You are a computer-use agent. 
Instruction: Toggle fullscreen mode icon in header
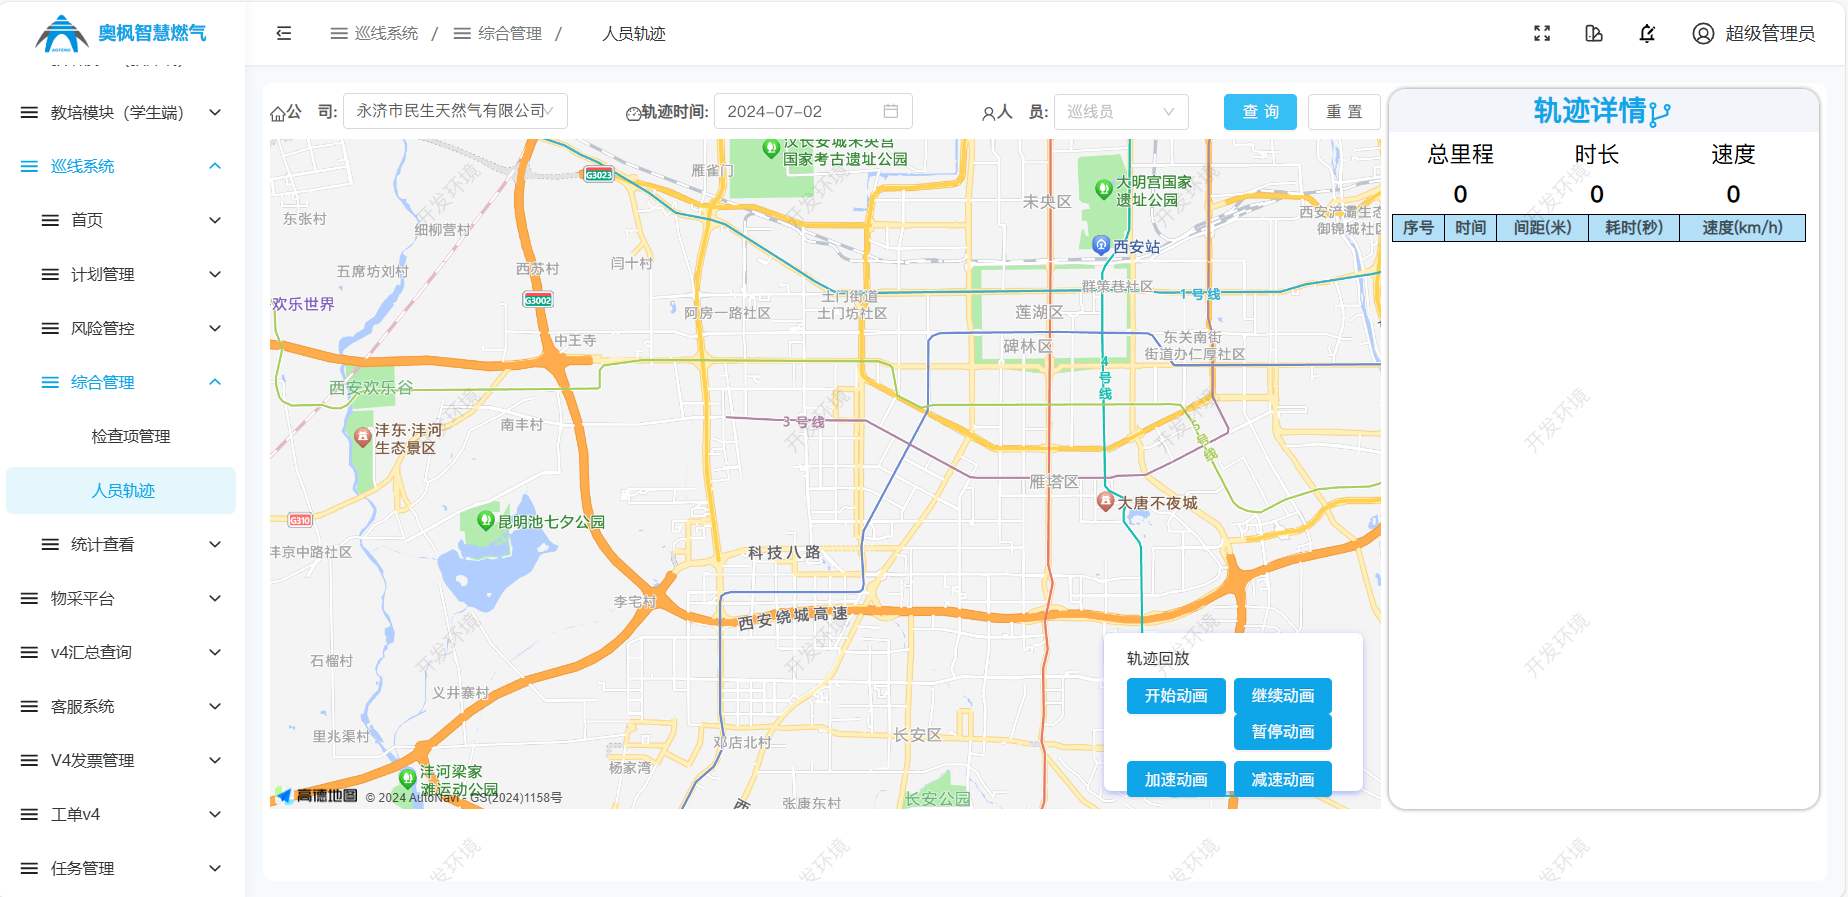[x=1542, y=33]
